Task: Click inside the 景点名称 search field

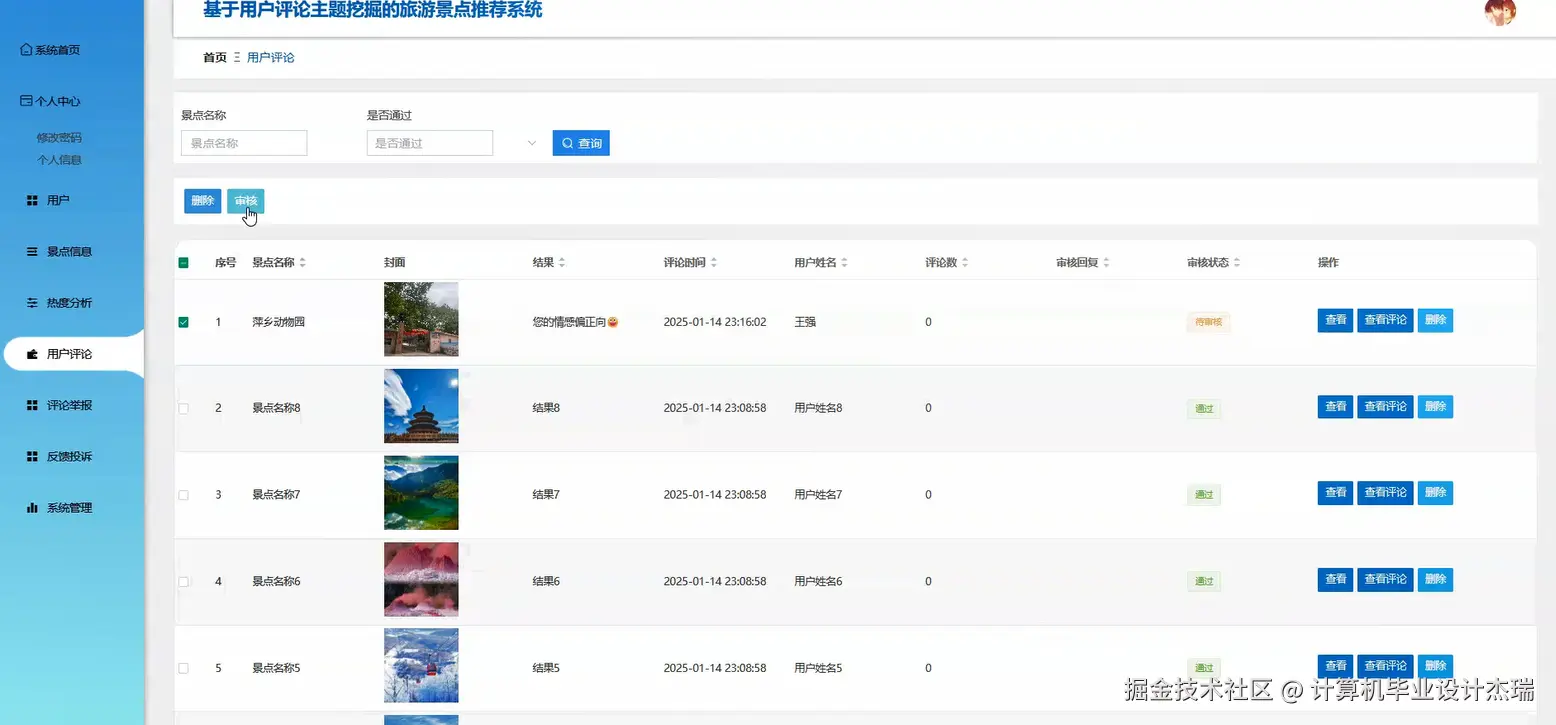Action: coord(243,142)
